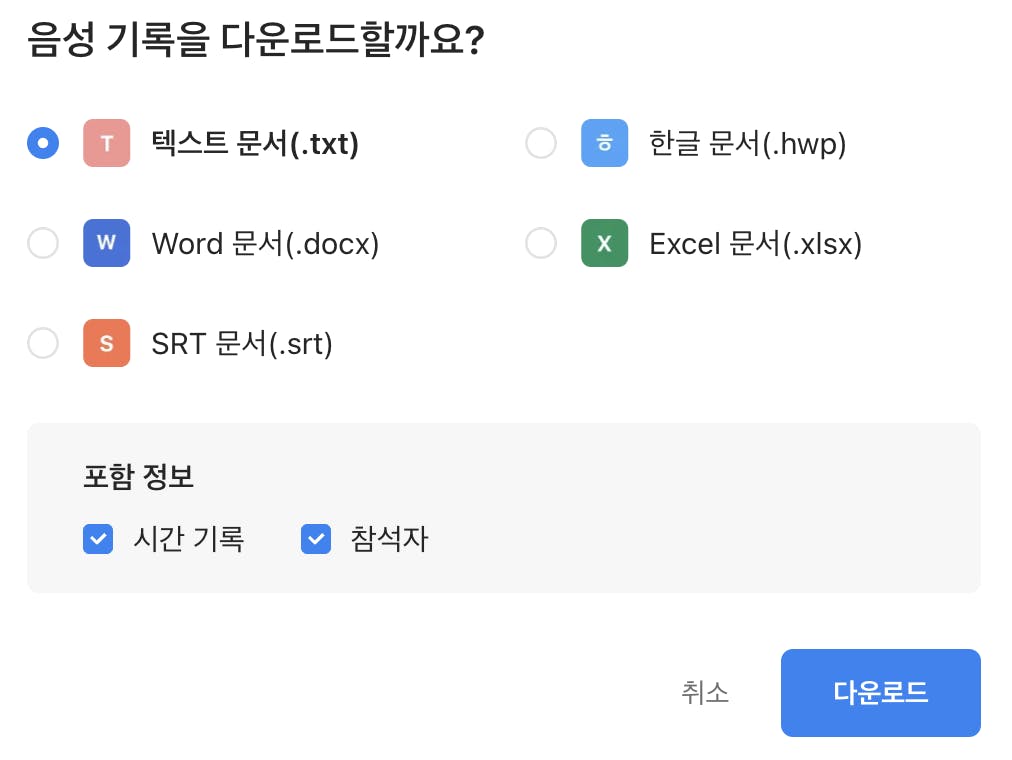Click the 한글 문서(.hwp) text label
Screen dimensions: 1012x760
tap(747, 144)
